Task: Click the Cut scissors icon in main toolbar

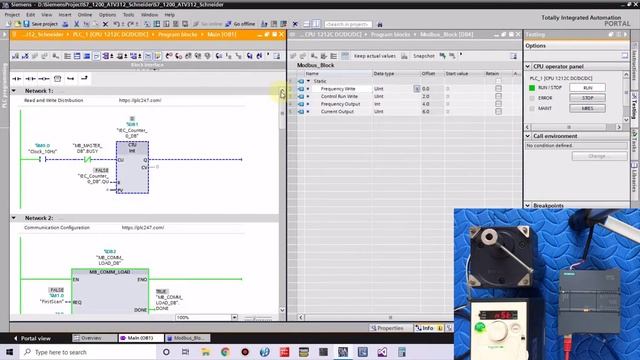Action: pos(76,24)
